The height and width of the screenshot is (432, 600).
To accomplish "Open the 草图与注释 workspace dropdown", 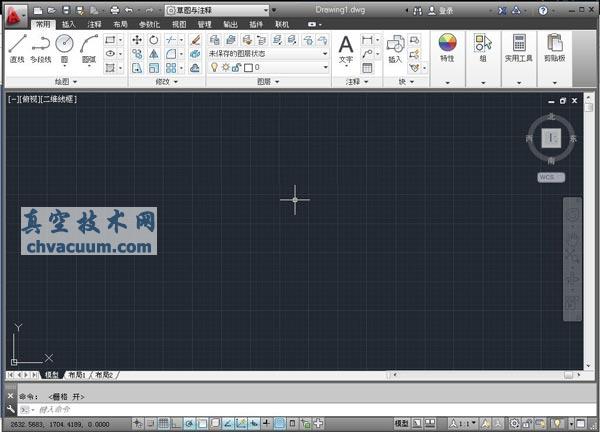I will pyautogui.click(x=217, y=9).
